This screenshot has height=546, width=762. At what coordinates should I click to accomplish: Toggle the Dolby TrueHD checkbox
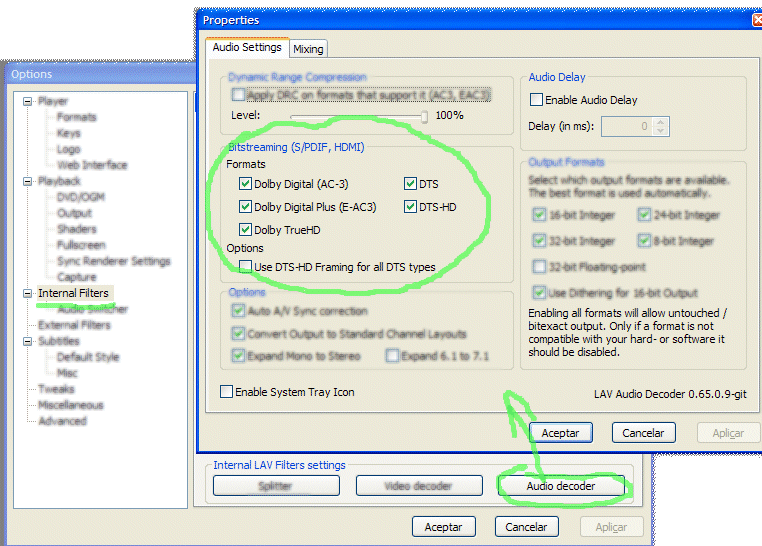click(x=245, y=230)
